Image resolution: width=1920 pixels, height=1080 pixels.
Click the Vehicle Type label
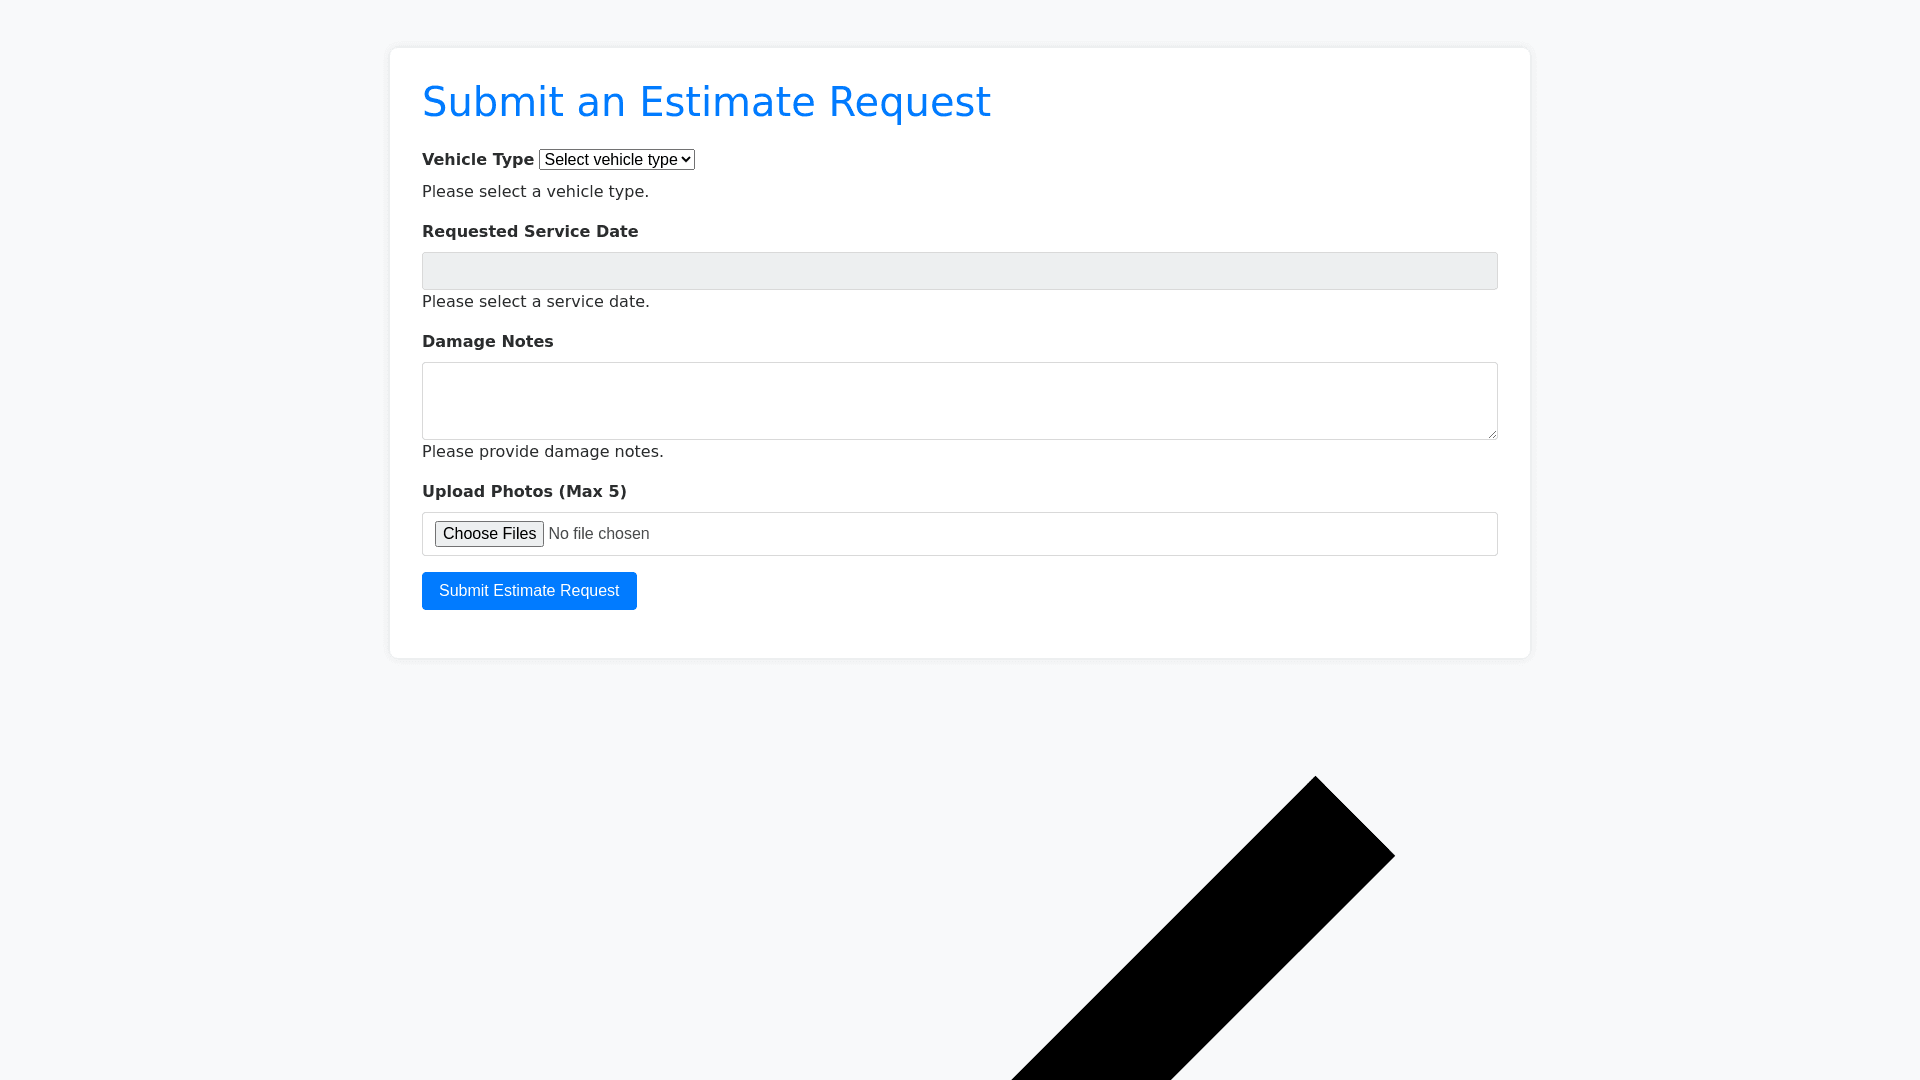tap(477, 160)
